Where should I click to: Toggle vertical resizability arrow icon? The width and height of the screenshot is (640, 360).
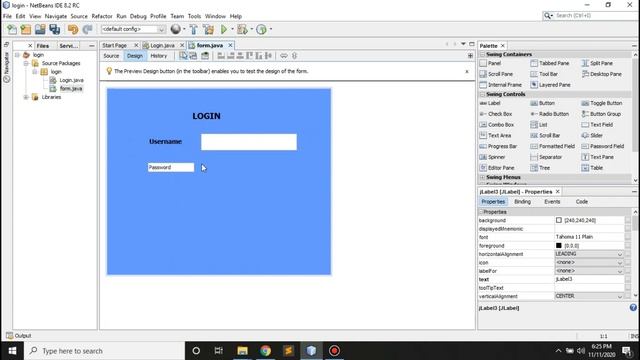click(x=294, y=56)
